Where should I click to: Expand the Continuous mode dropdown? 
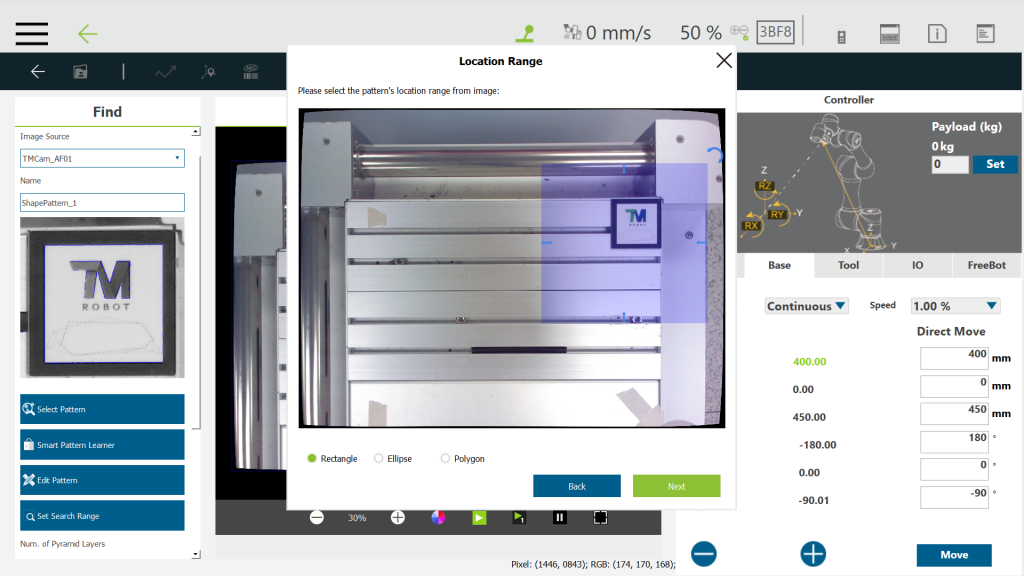pos(806,306)
